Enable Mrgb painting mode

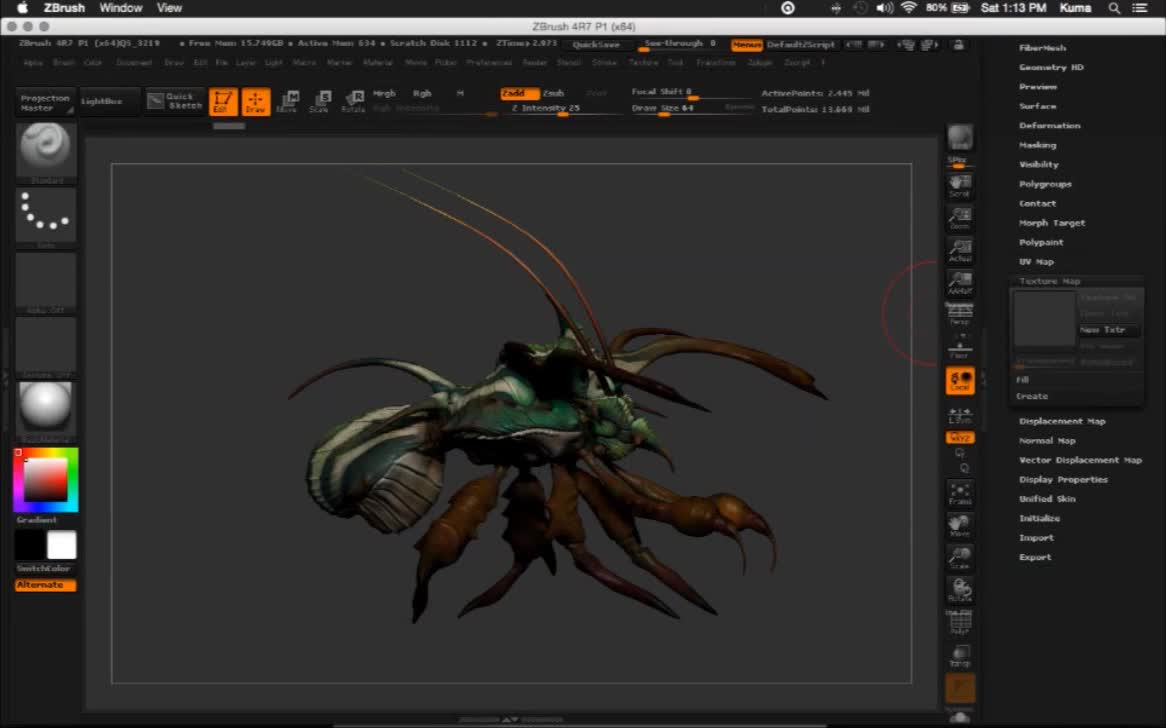pos(384,94)
